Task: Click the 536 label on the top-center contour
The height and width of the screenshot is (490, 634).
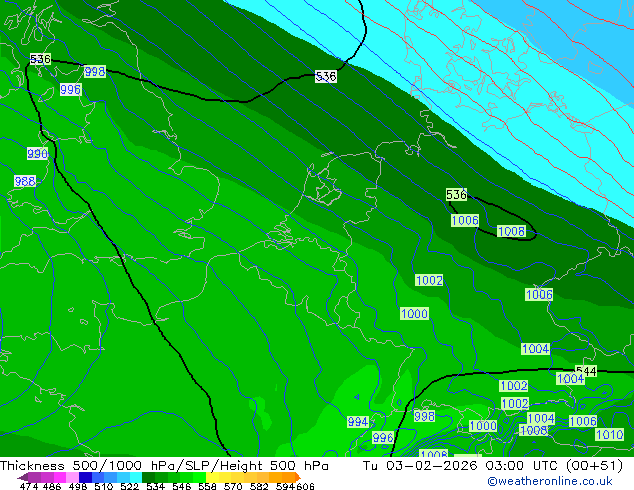Action: tap(326, 76)
